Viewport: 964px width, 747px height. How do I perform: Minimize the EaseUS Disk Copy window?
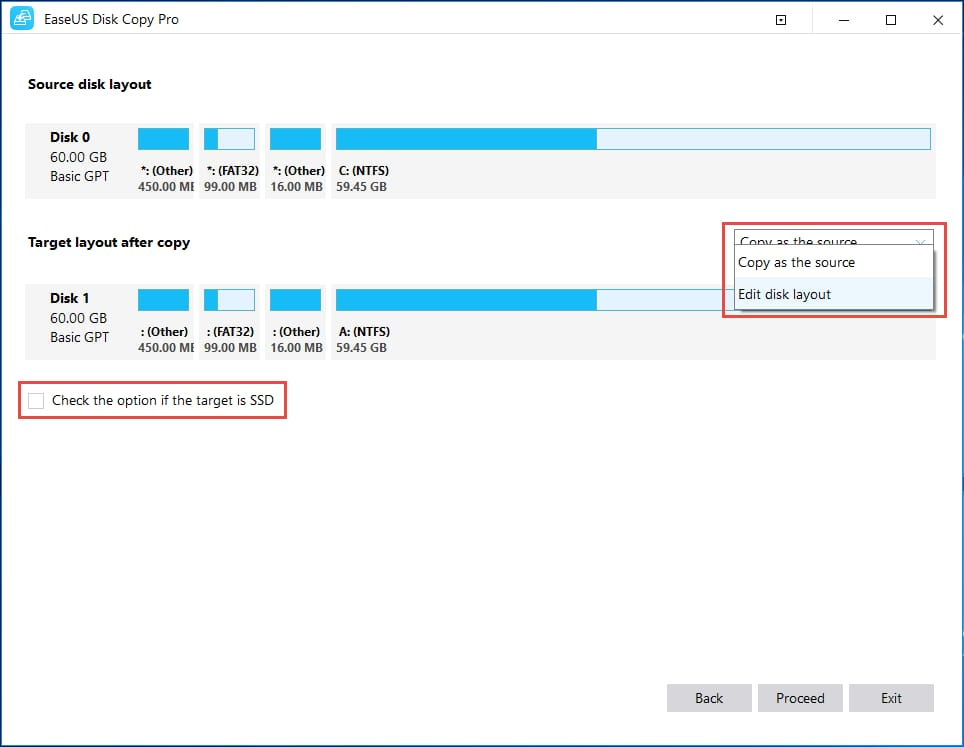click(x=843, y=19)
